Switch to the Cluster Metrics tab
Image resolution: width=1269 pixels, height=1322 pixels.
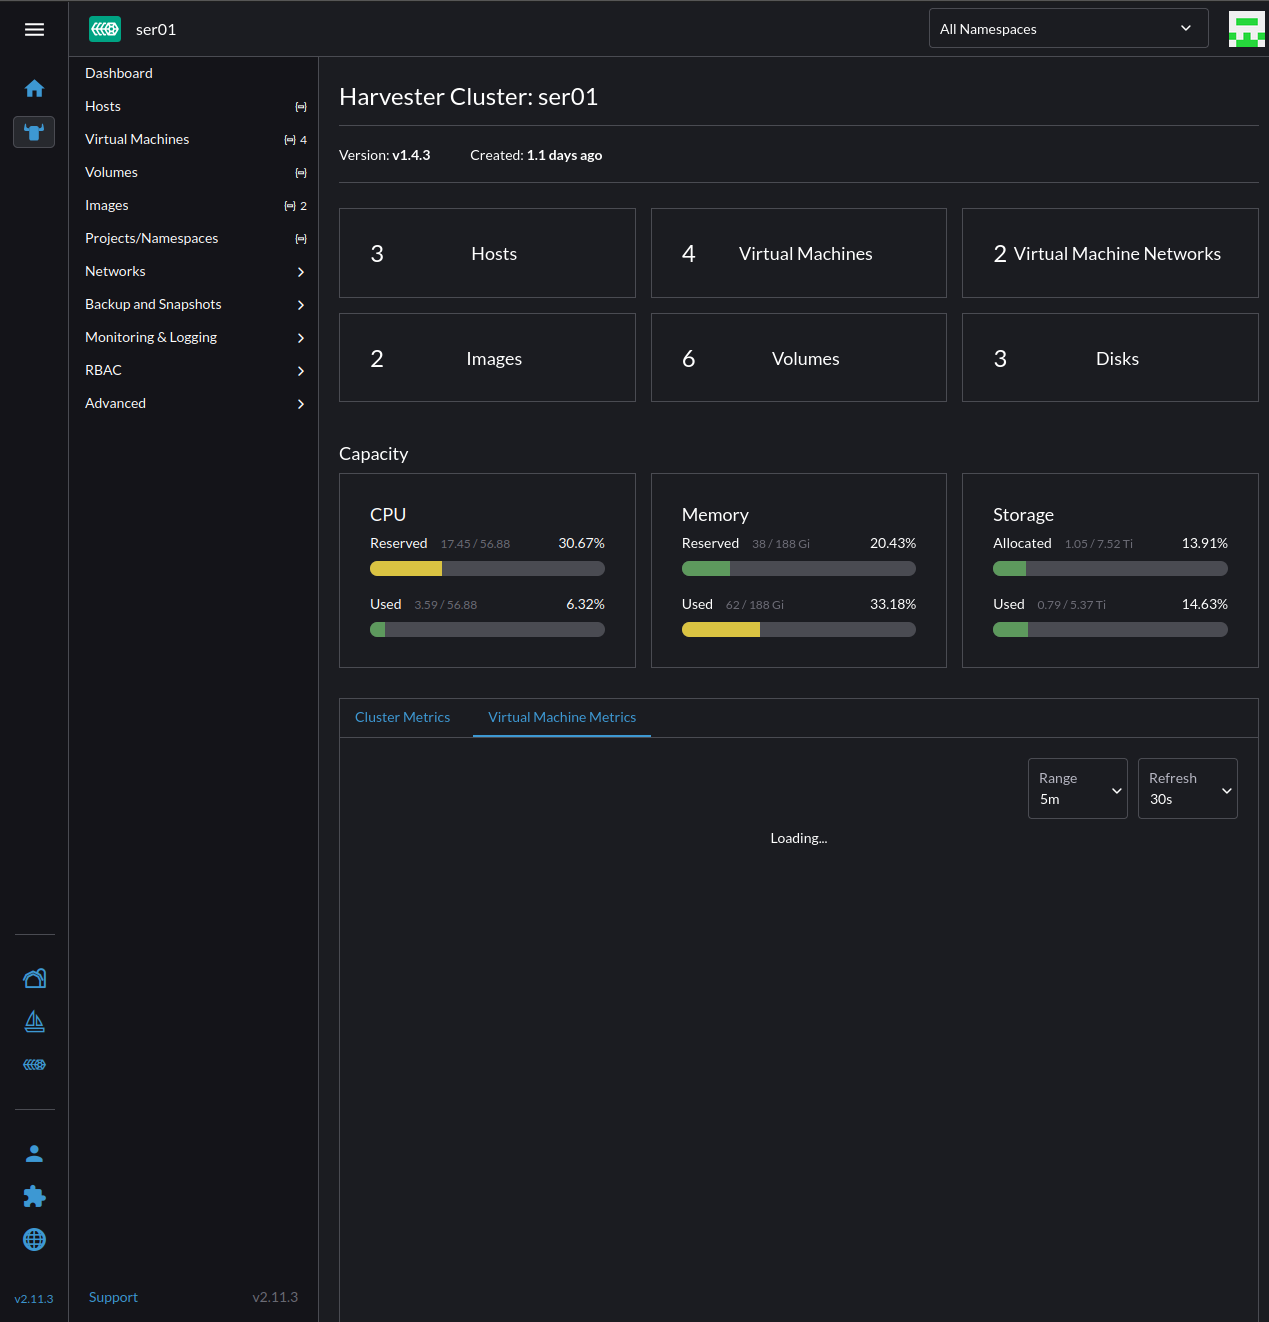(x=402, y=717)
